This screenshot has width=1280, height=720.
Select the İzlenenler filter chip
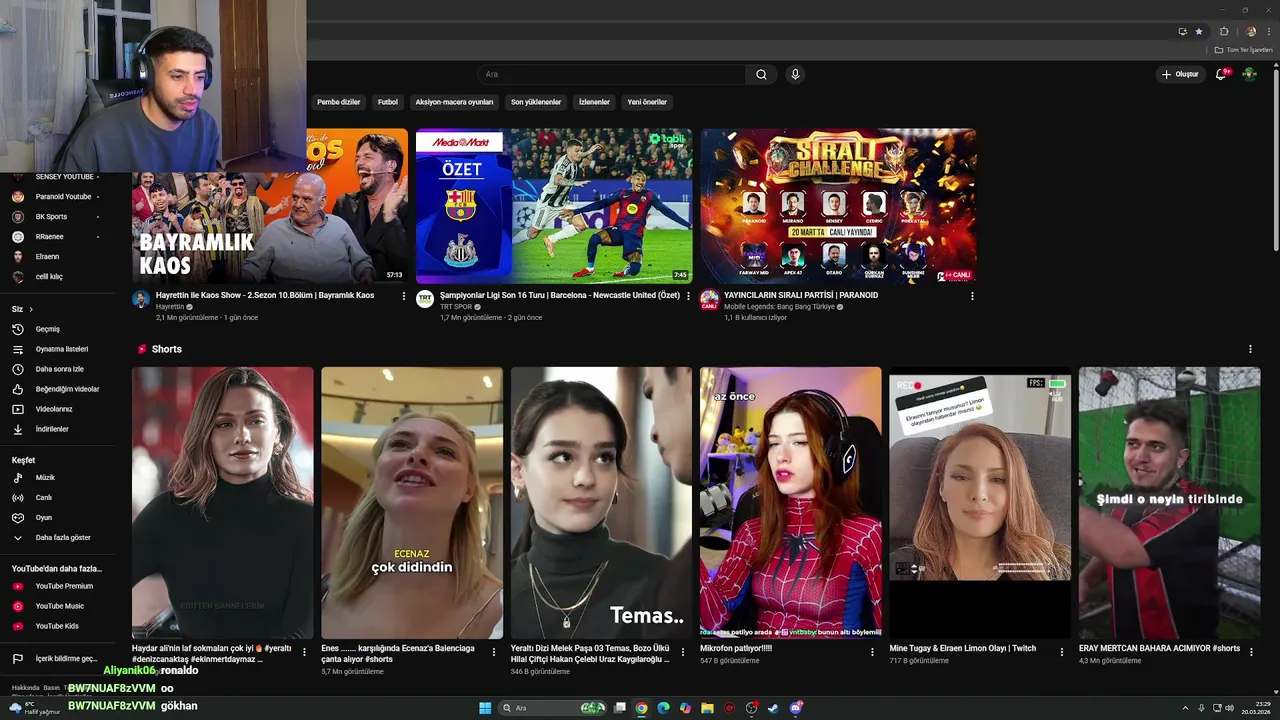coord(594,102)
